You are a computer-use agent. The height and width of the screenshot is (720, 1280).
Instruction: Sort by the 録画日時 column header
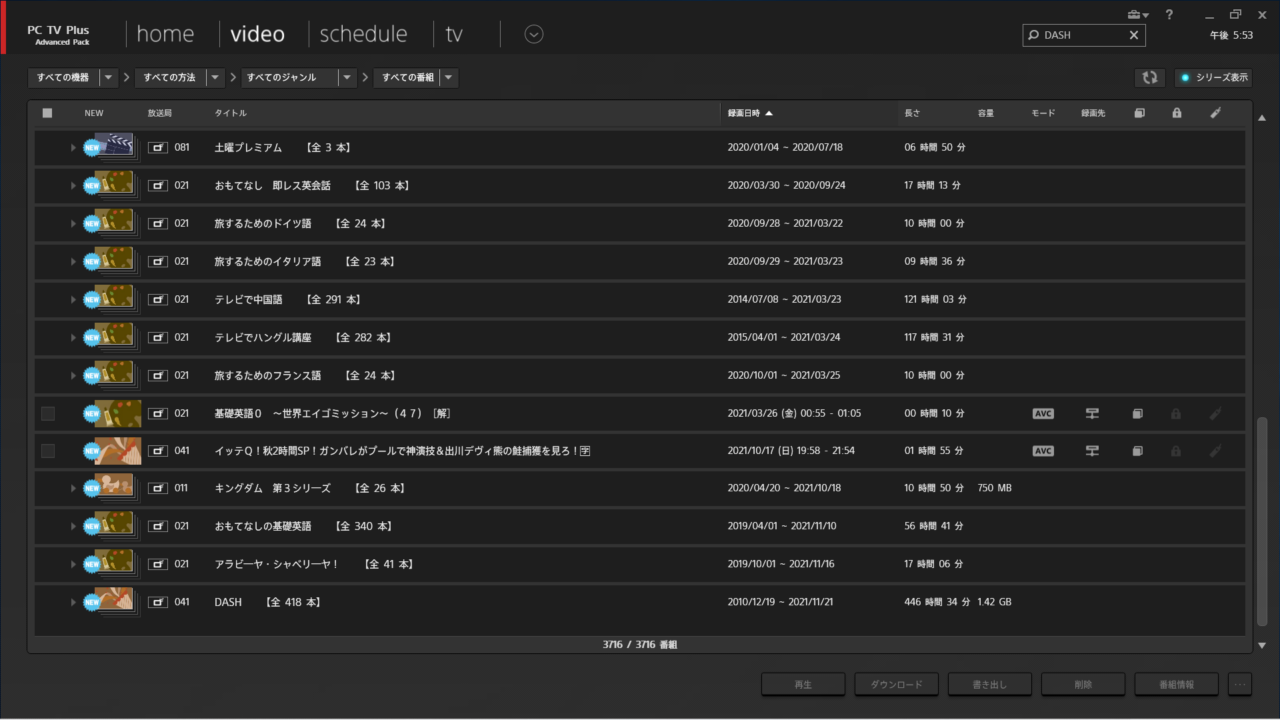point(750,113)
